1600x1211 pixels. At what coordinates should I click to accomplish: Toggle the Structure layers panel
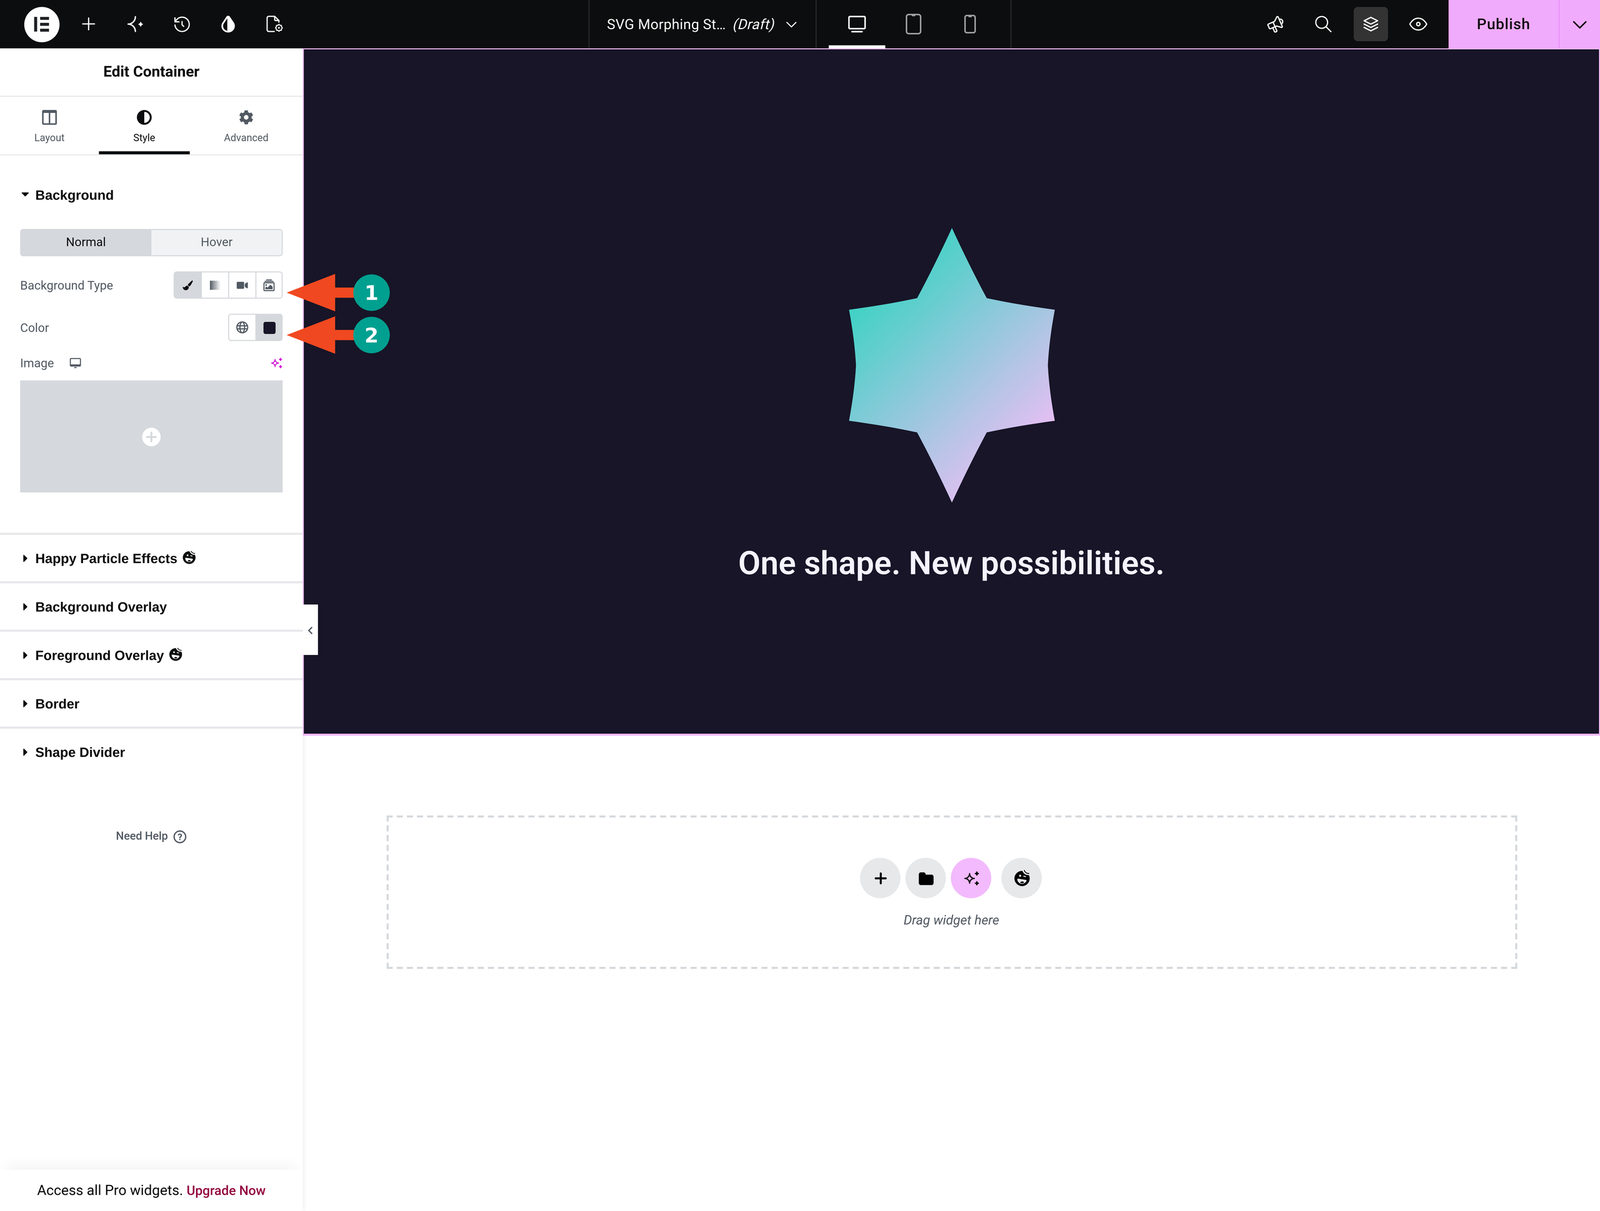(x=1371, y=24)
